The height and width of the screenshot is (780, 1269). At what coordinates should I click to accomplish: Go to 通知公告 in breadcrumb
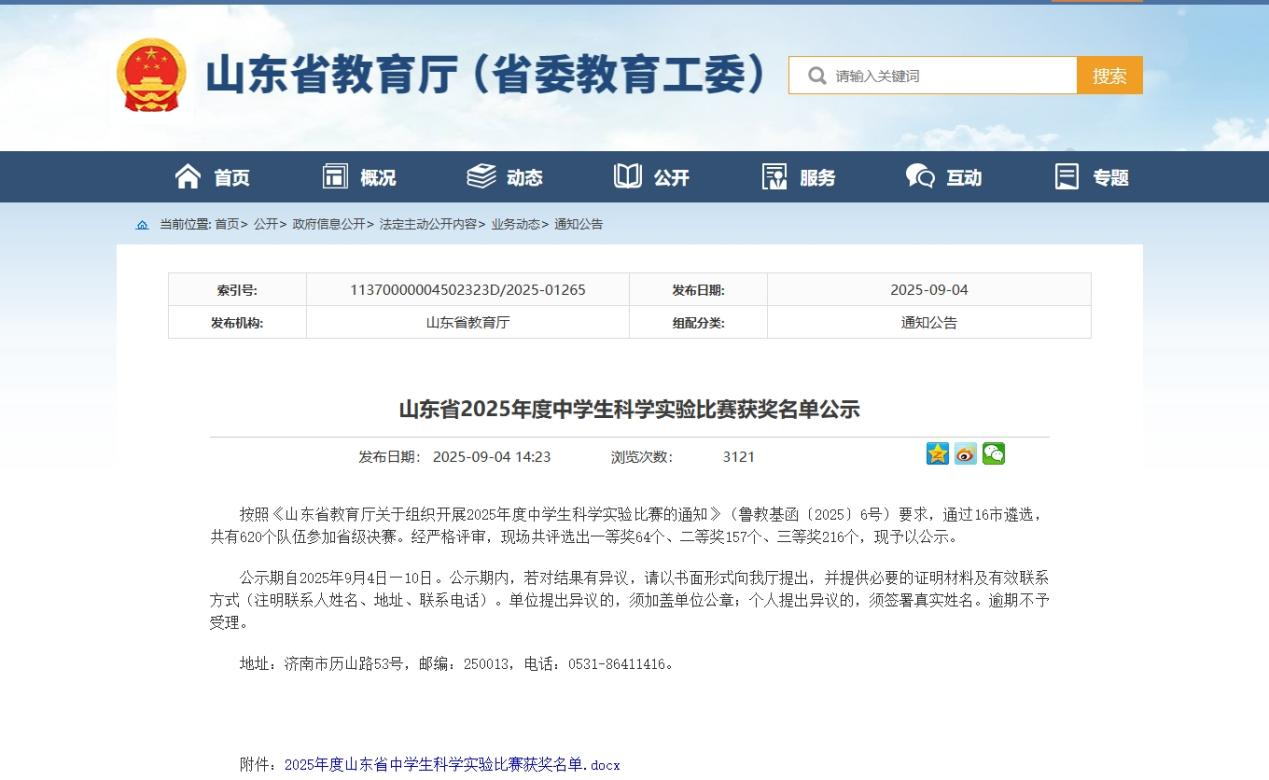(579, 224)
